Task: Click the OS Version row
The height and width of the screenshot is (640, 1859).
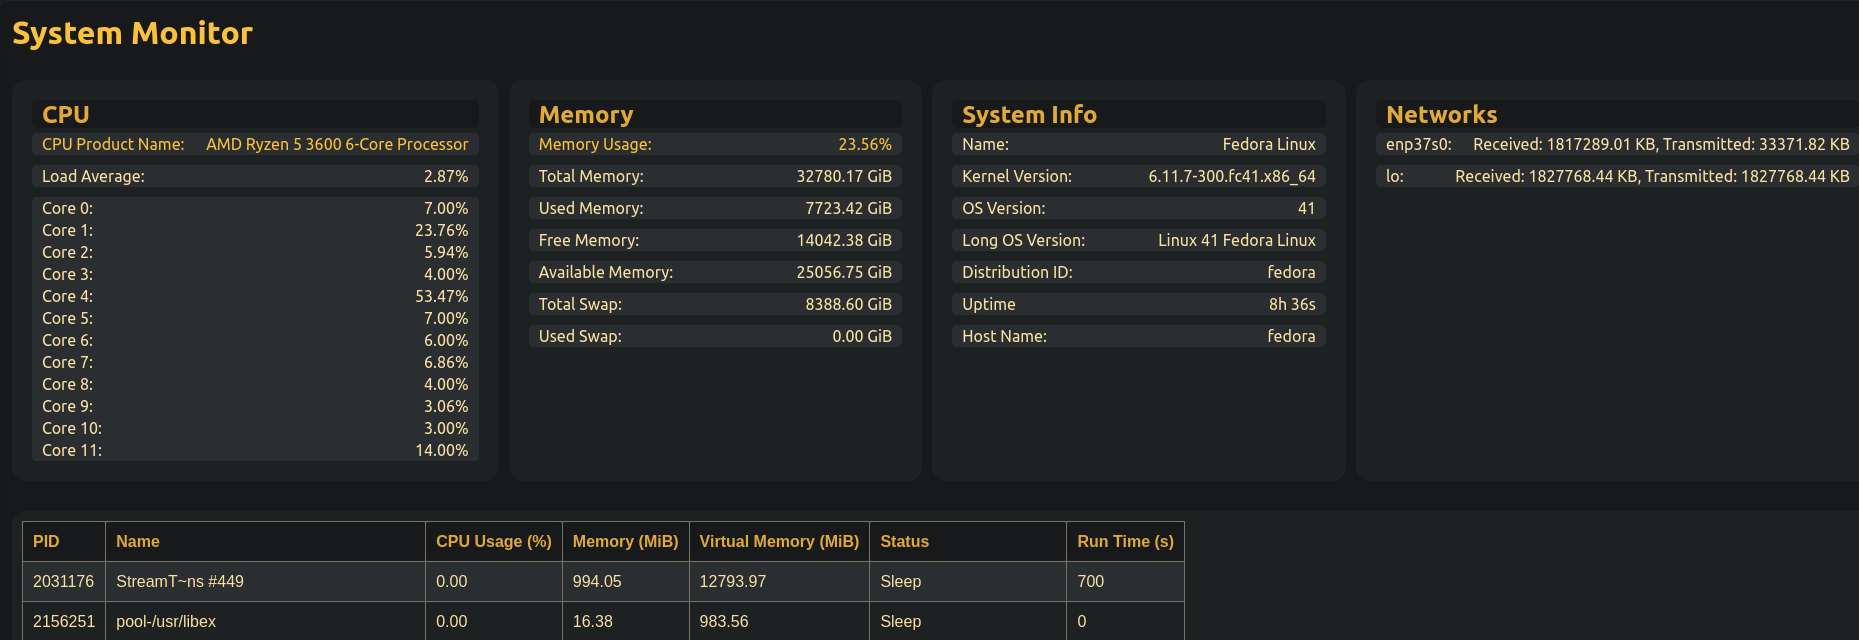Action: click(1139, 208)
